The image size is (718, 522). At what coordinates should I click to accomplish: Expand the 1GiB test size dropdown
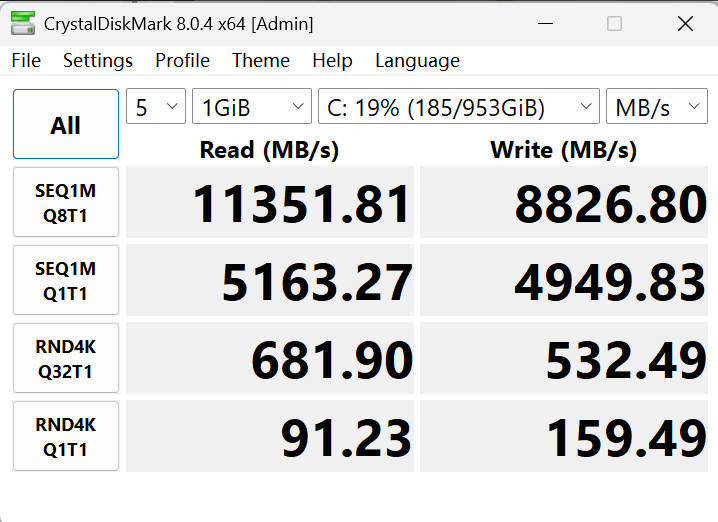click(252, 108)
